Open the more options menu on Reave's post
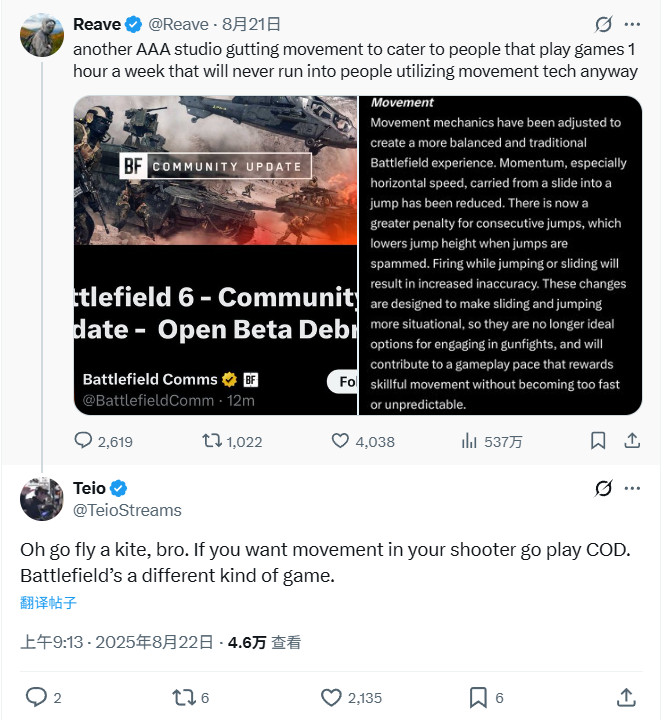The width and height of the screenshot is (667, 720). (632, 25)
